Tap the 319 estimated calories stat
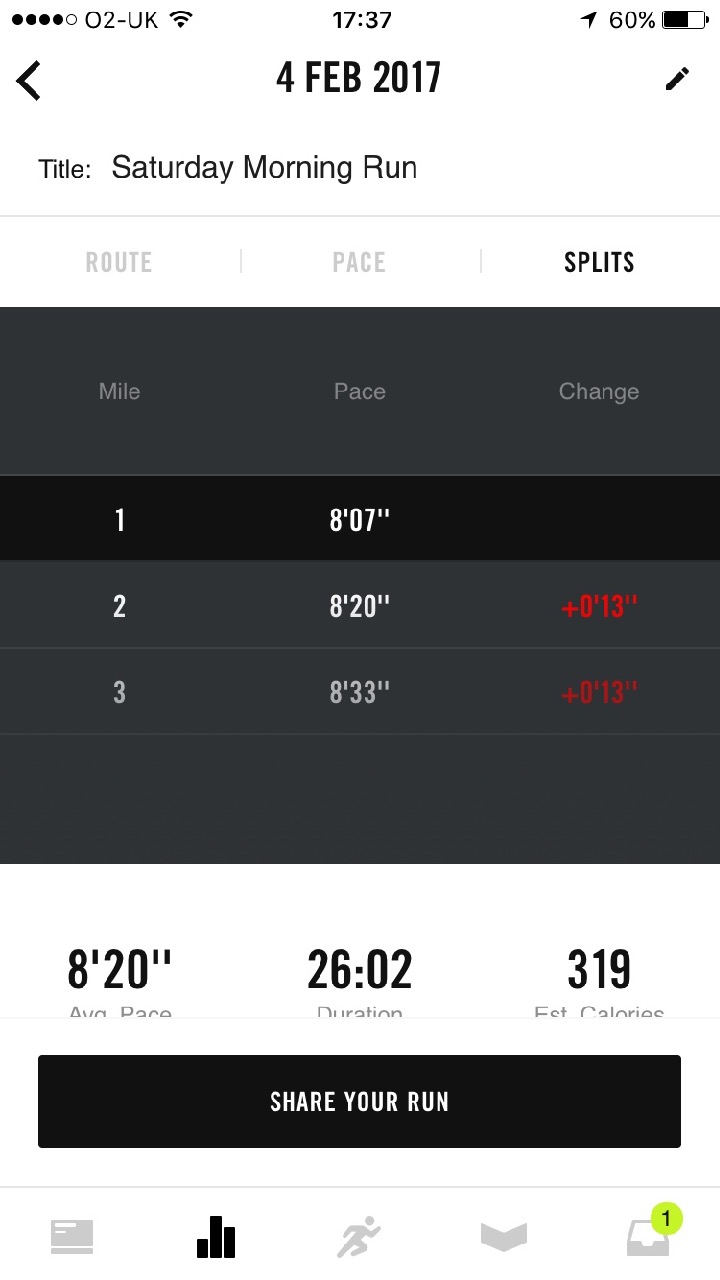This screenshot has width=720, height=1280. (599, 972)
